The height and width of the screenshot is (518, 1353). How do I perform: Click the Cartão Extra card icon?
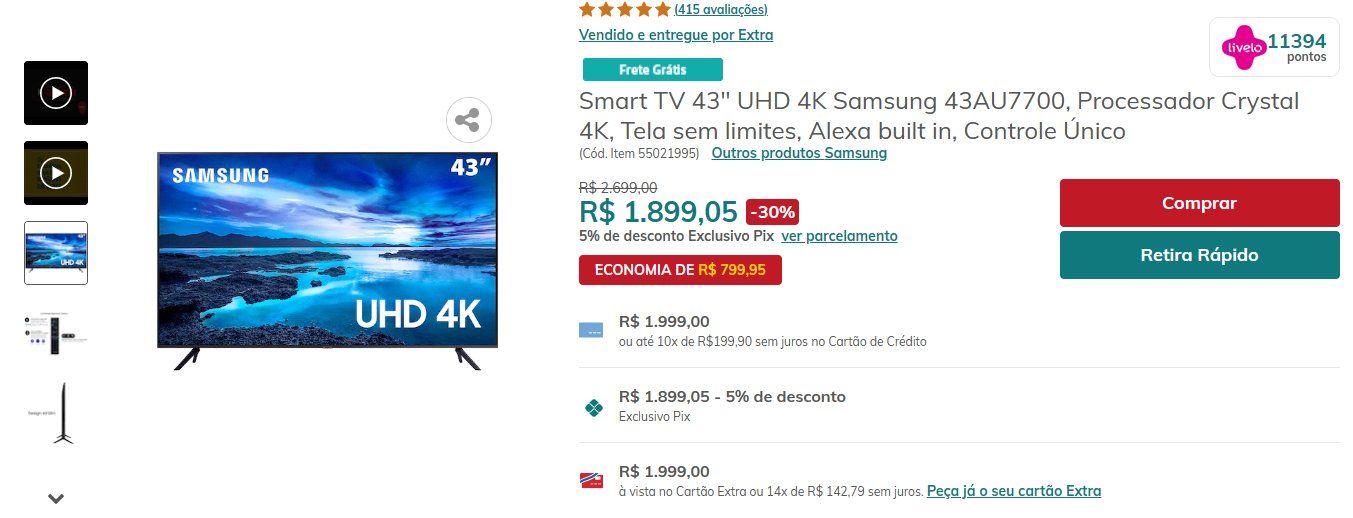click(591, 480)
